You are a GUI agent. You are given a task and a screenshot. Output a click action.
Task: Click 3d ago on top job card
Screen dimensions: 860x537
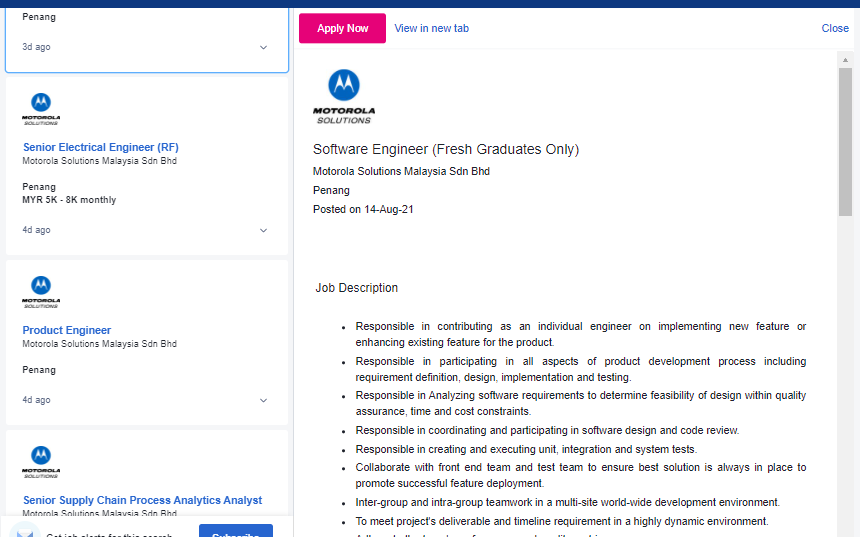click(x=36, y=47)
